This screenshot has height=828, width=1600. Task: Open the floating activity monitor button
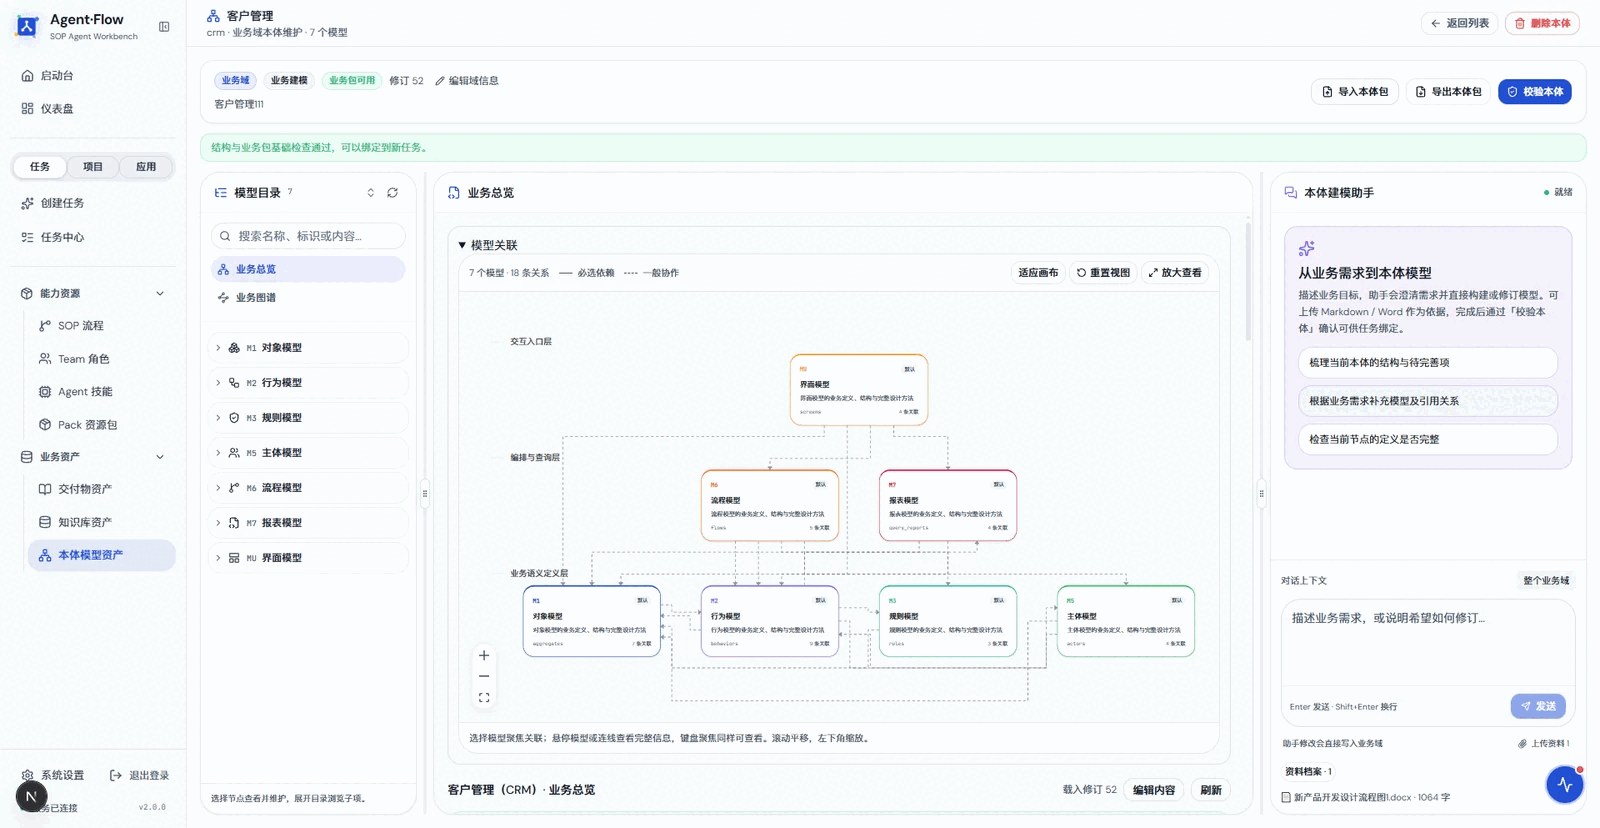[1564, 785]
